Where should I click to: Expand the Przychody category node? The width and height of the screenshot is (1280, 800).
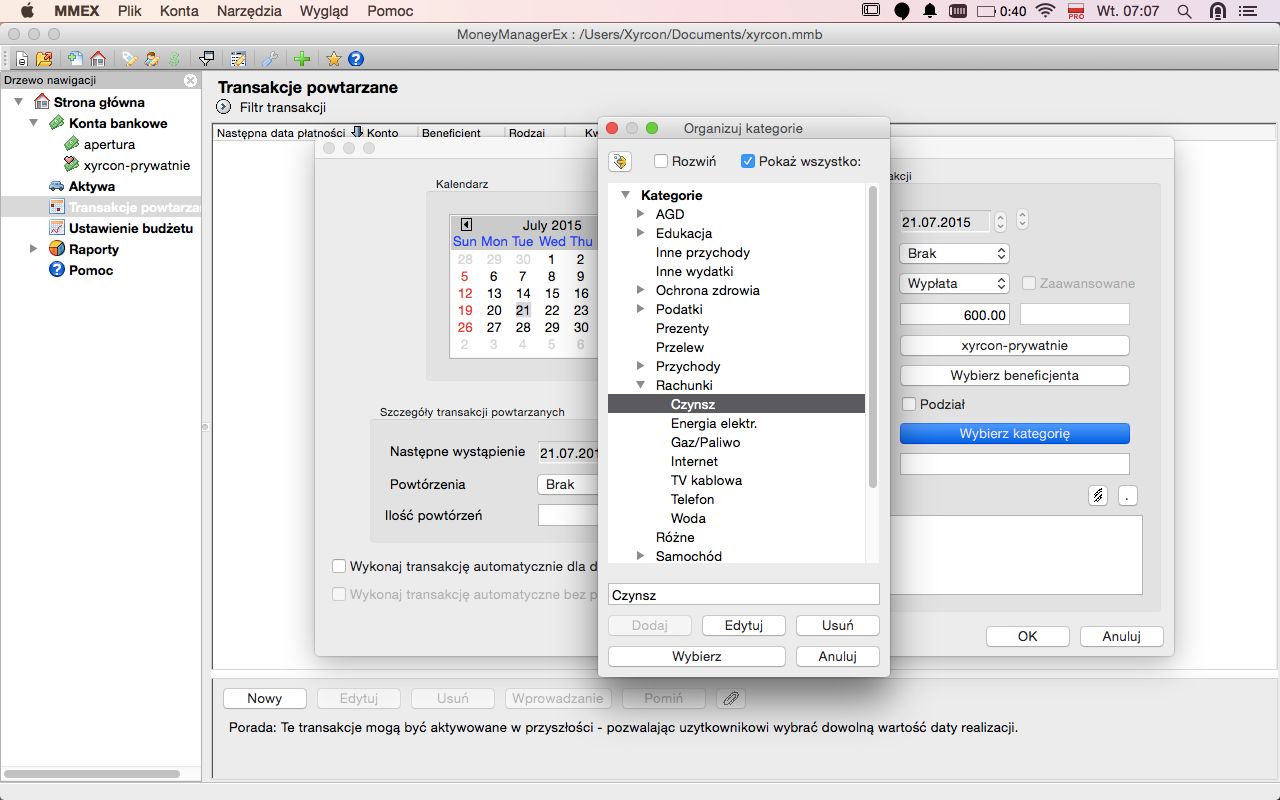click(641, 366)
